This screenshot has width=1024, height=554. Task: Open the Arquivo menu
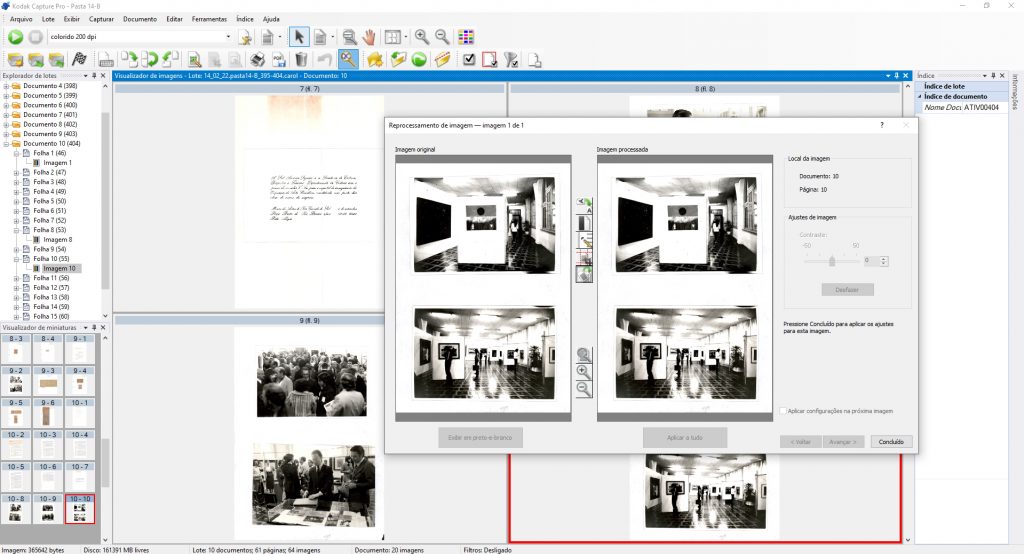pyautogui.click(x=21, y=19)
